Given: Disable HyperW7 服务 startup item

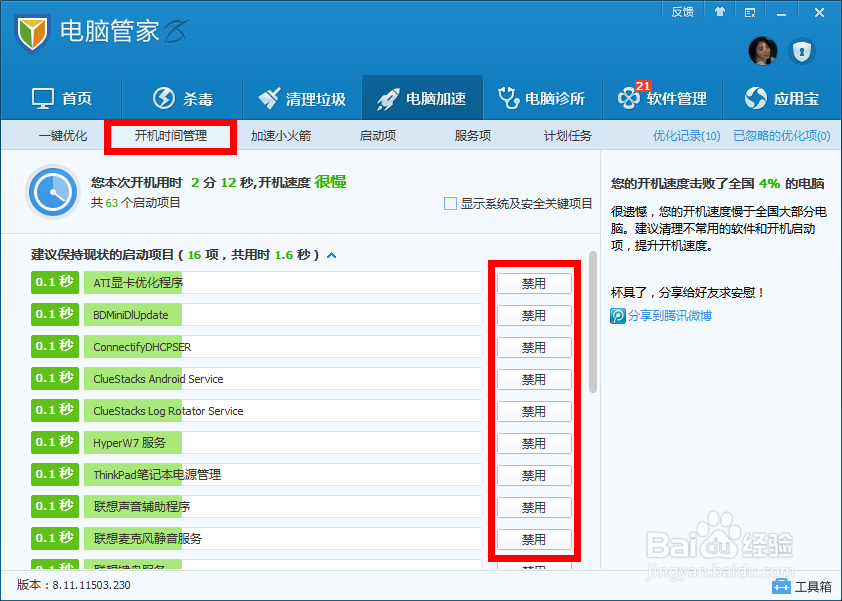Looking at the screenshot, I should [x=534, y=443].
